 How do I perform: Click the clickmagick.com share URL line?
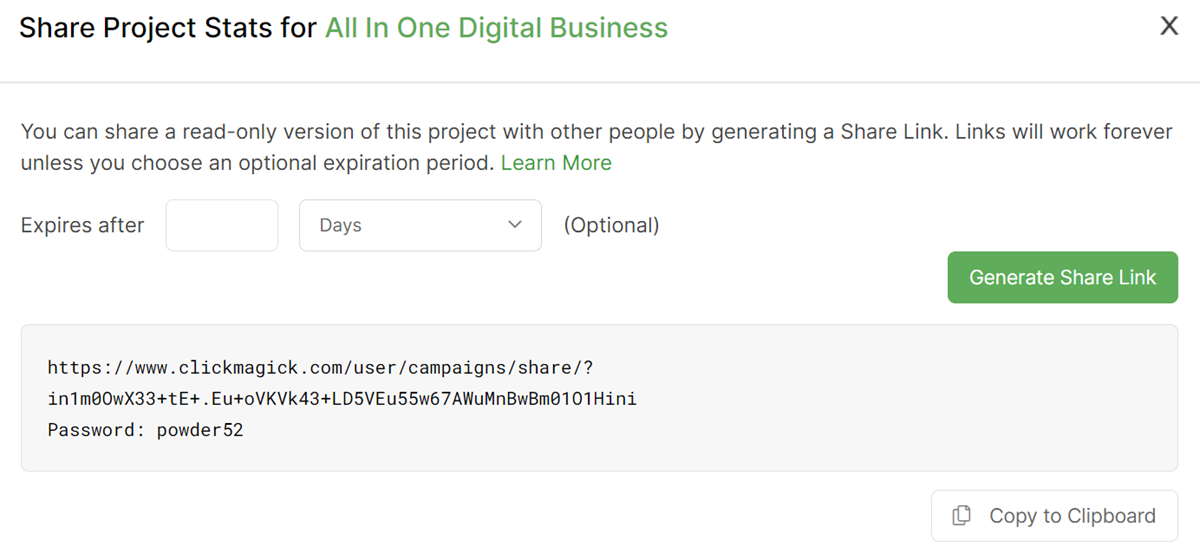click(321, 367)
